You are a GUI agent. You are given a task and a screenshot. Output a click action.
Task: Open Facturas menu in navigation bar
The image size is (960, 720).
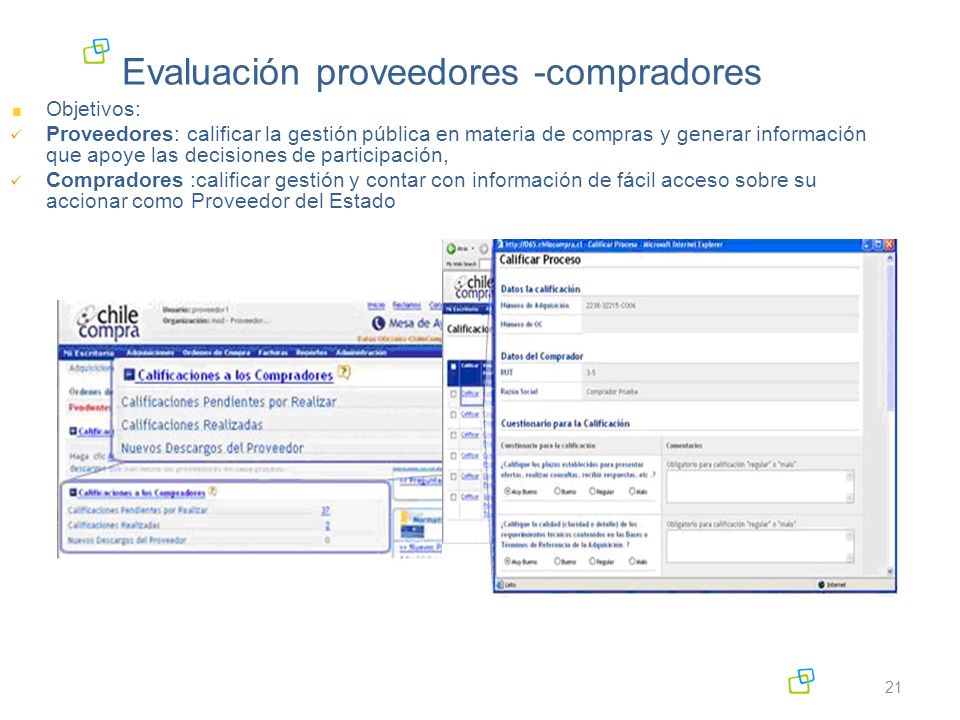[273, 352]
